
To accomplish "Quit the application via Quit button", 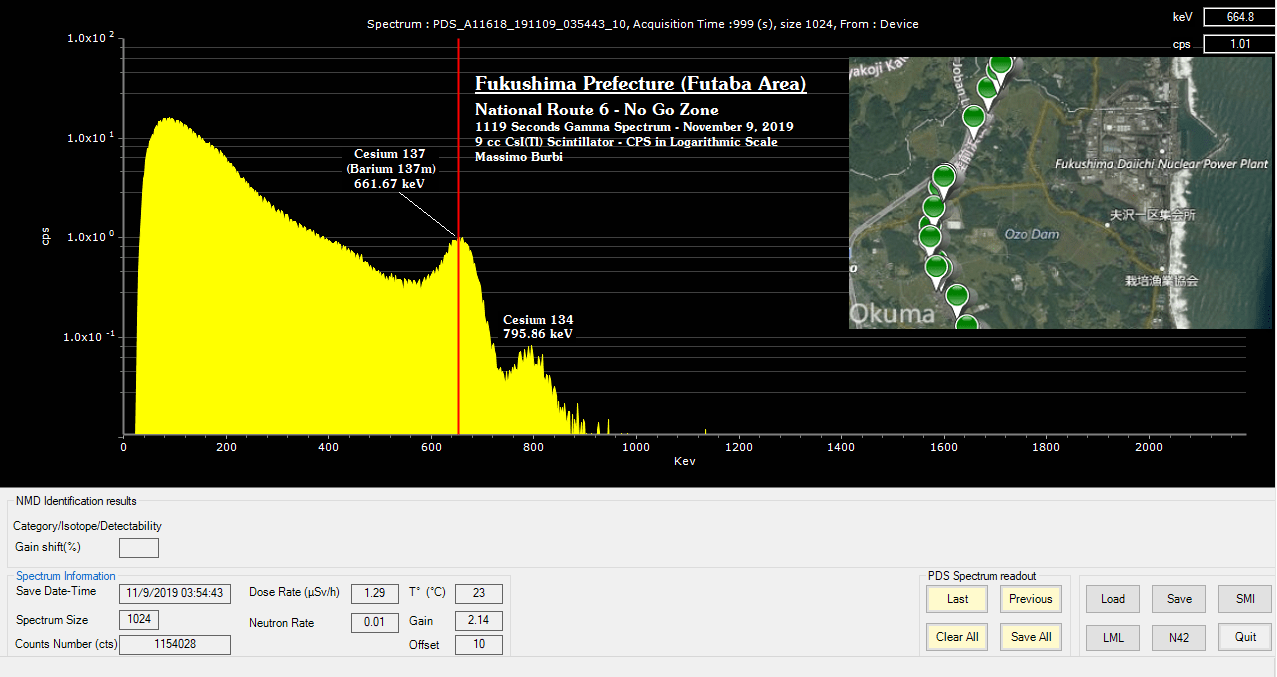I will [x=1245, y=637].
